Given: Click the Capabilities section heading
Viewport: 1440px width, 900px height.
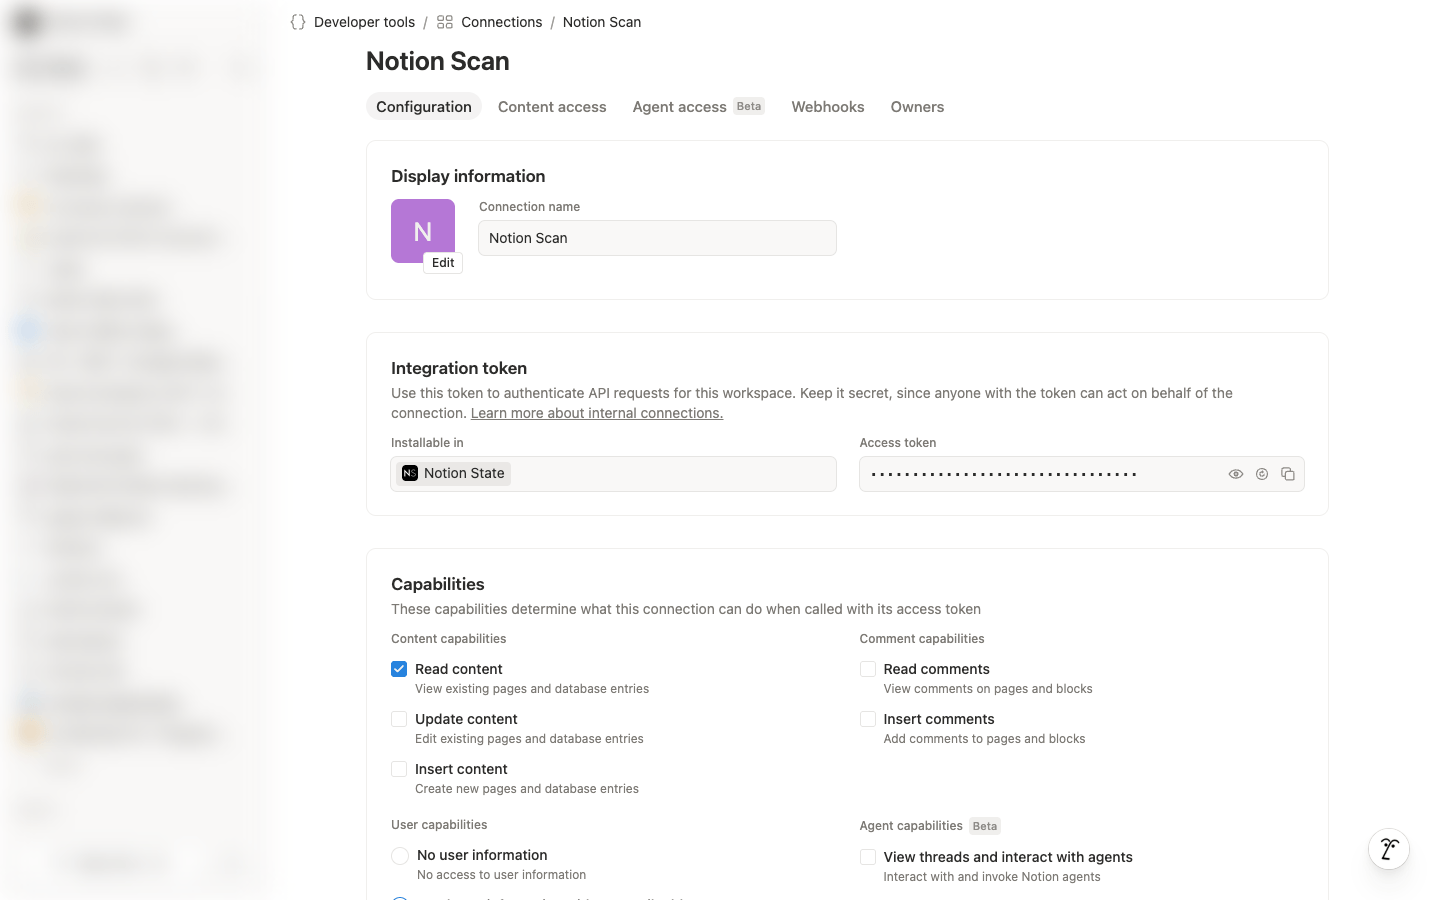Looking at the screenshot, I should (x=438, y=584).
